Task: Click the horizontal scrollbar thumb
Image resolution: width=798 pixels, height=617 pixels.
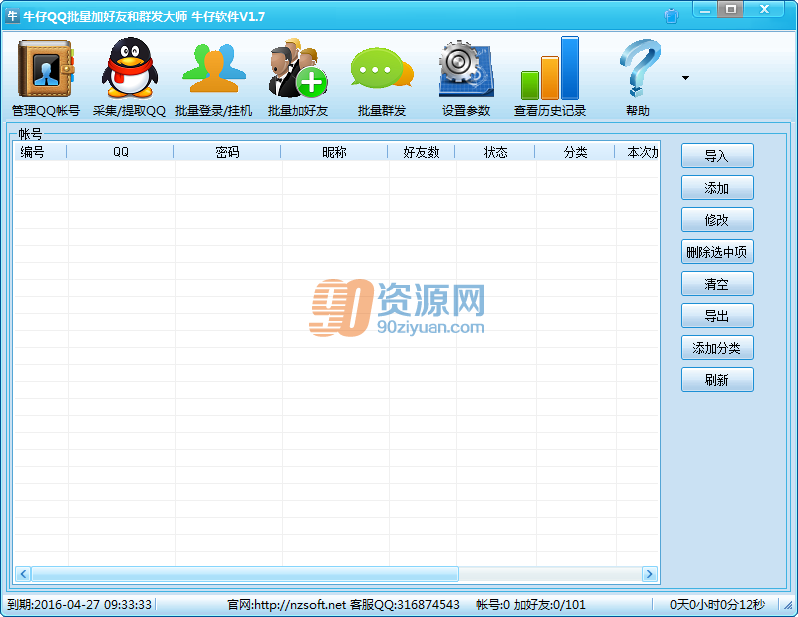Action: click(245, 574)
